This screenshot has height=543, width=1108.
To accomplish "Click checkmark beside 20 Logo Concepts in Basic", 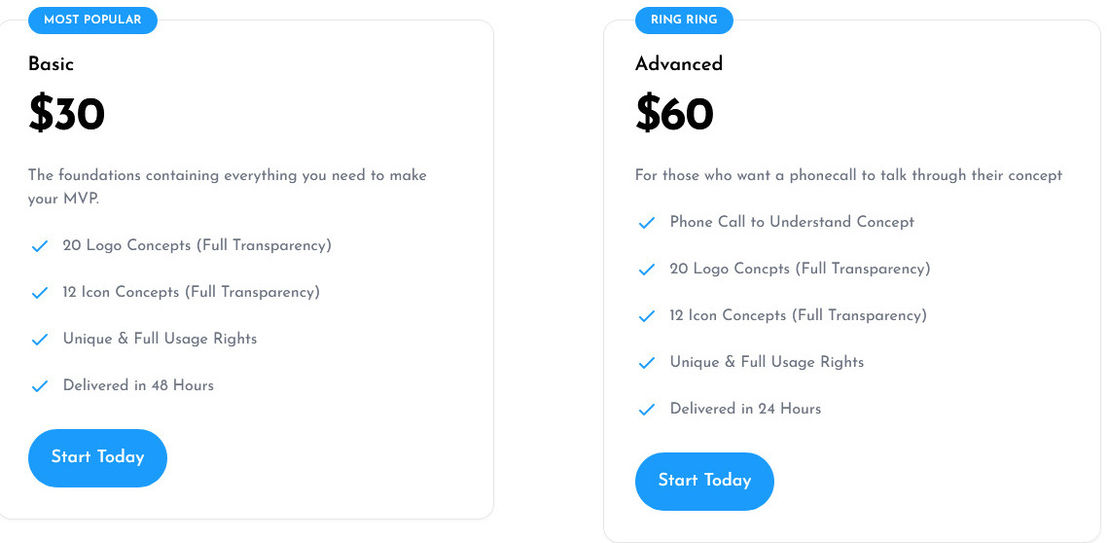I will pos(40,246).
